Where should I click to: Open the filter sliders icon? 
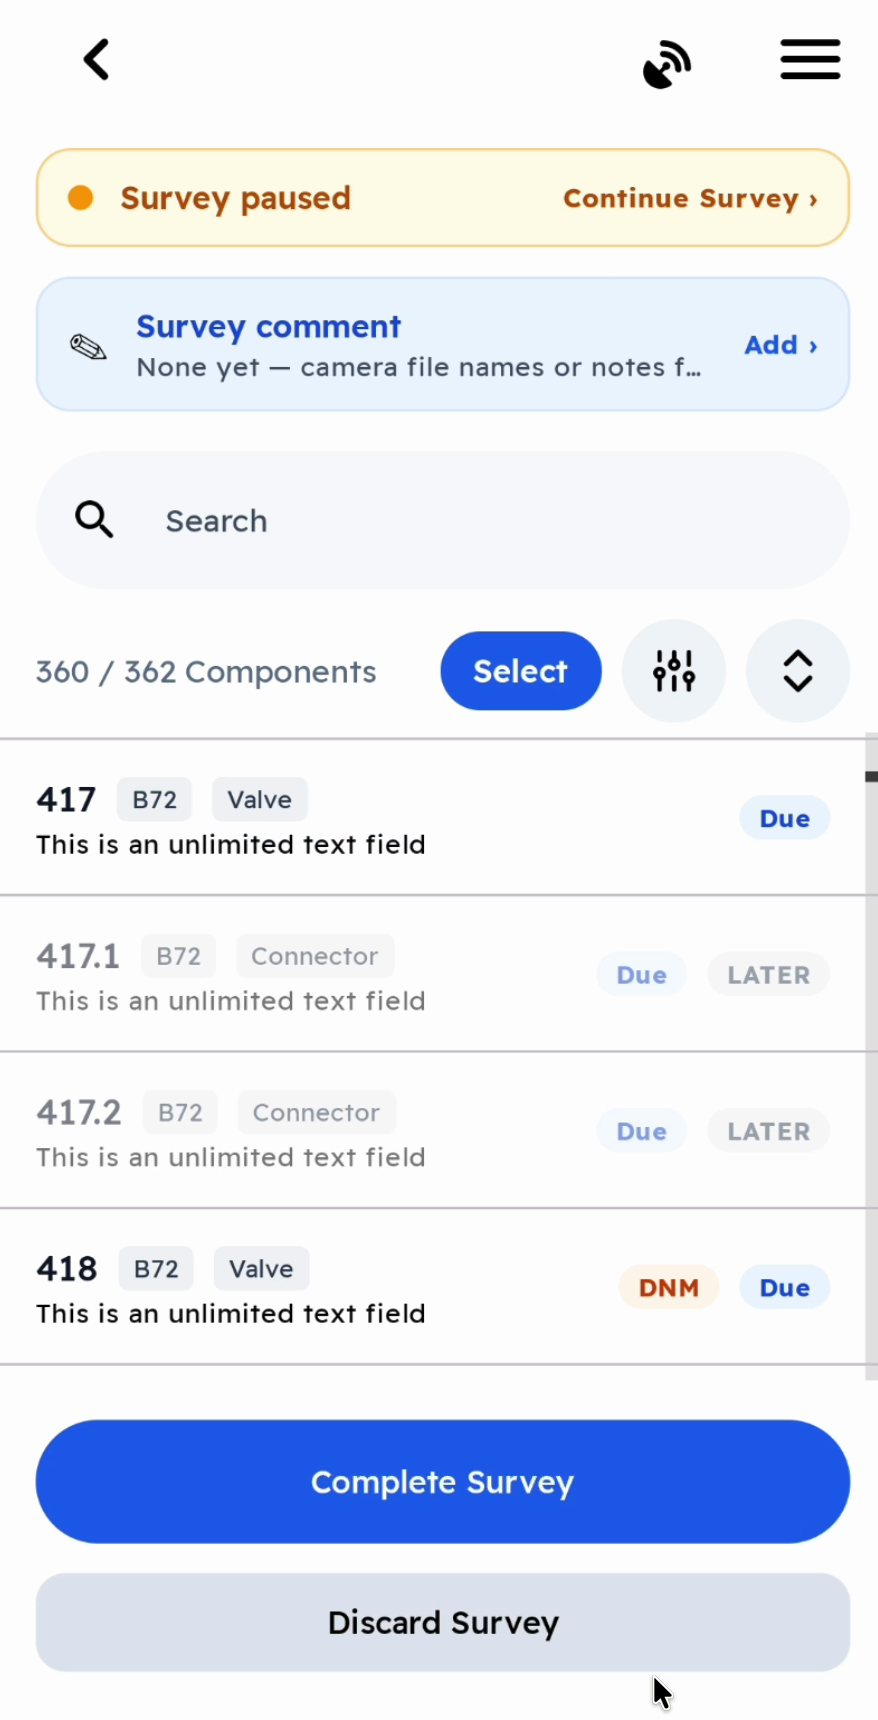click(x=674, y=671)
